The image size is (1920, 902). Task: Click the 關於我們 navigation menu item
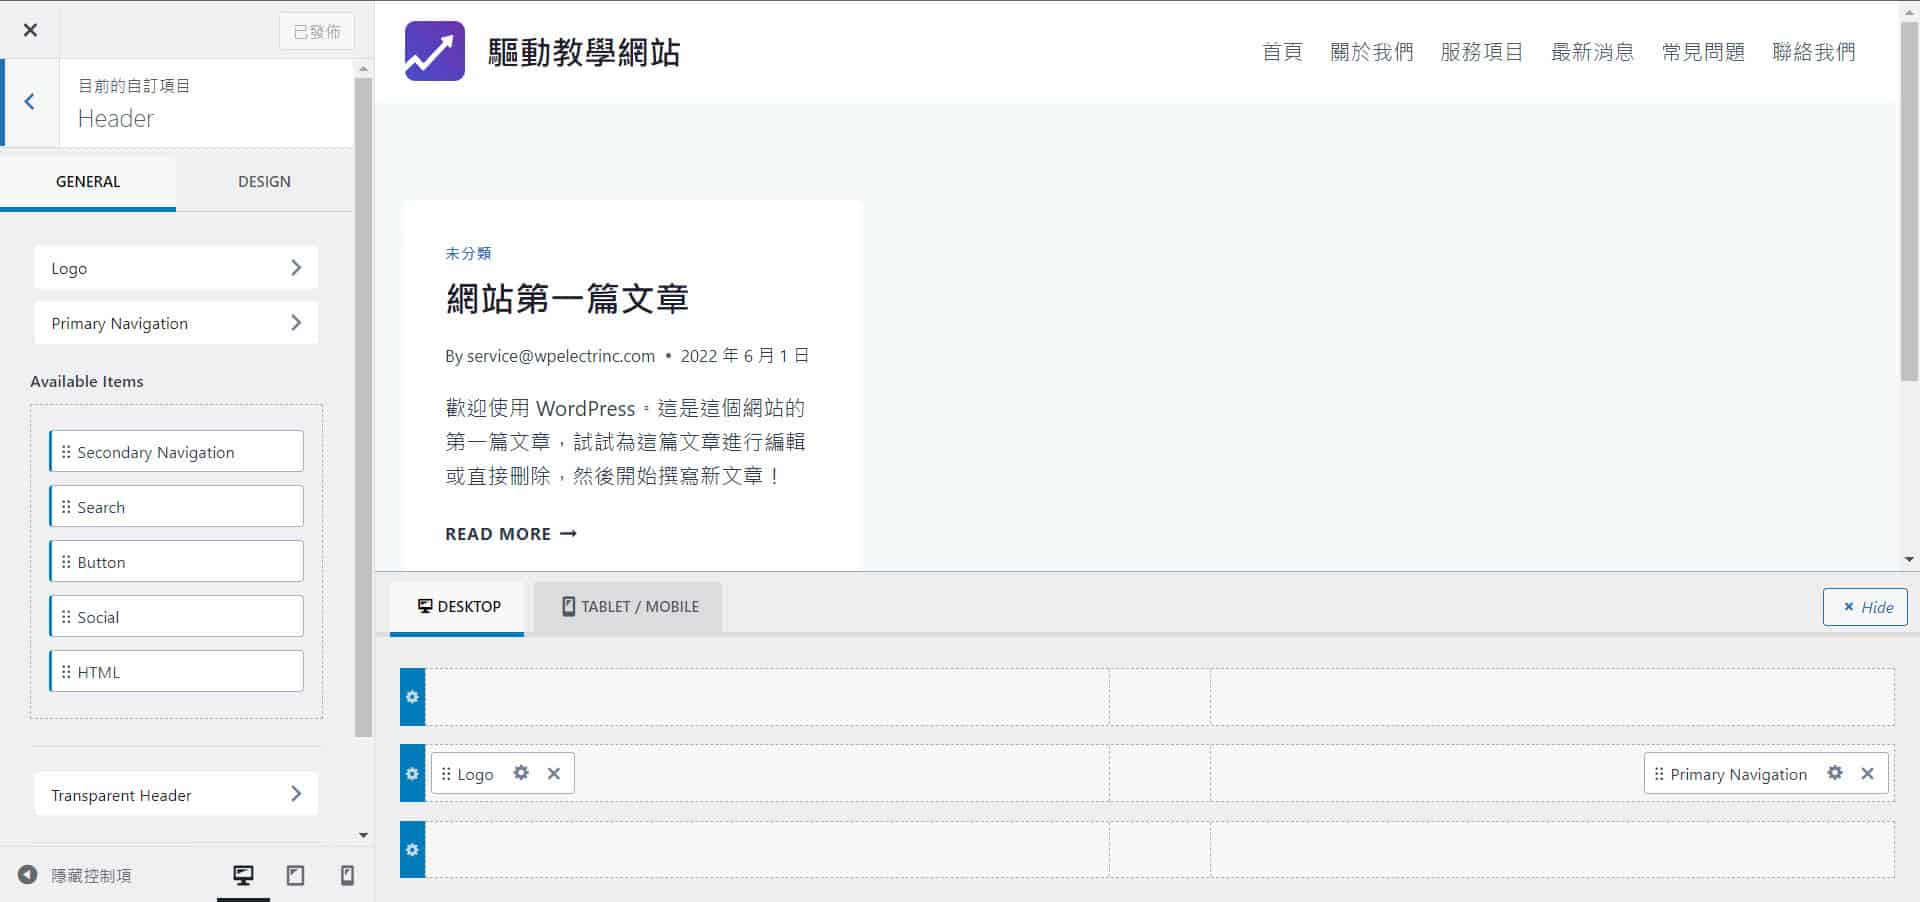[1371, 52]
